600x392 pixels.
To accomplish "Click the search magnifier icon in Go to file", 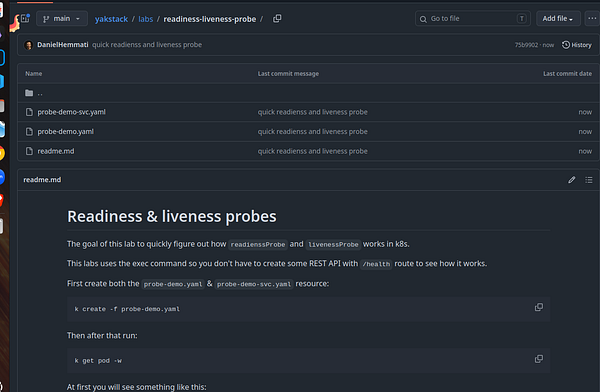I will coord(423,19).
